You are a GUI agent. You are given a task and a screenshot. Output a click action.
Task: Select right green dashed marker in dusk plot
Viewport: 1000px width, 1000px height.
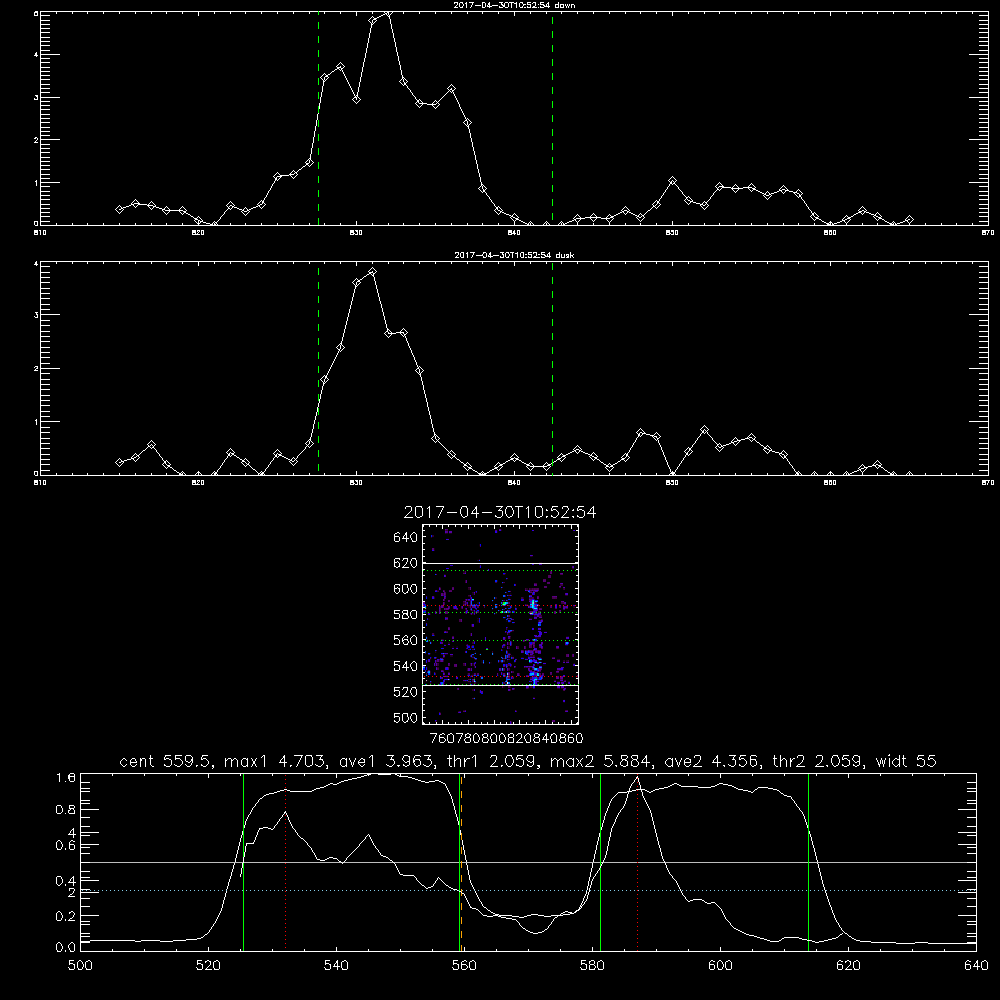tap(552, 369)
